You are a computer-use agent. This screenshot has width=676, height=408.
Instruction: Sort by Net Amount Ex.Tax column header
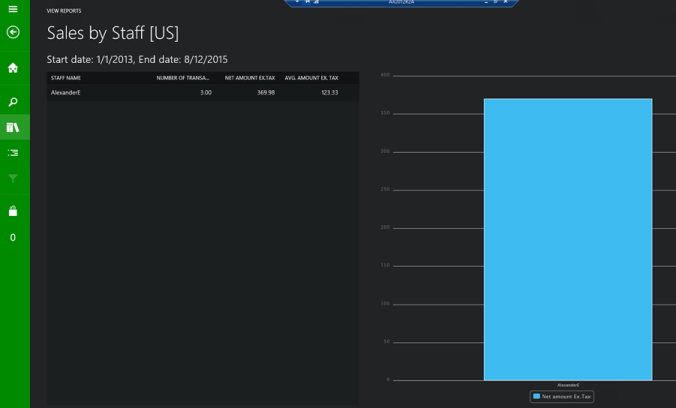250,78
